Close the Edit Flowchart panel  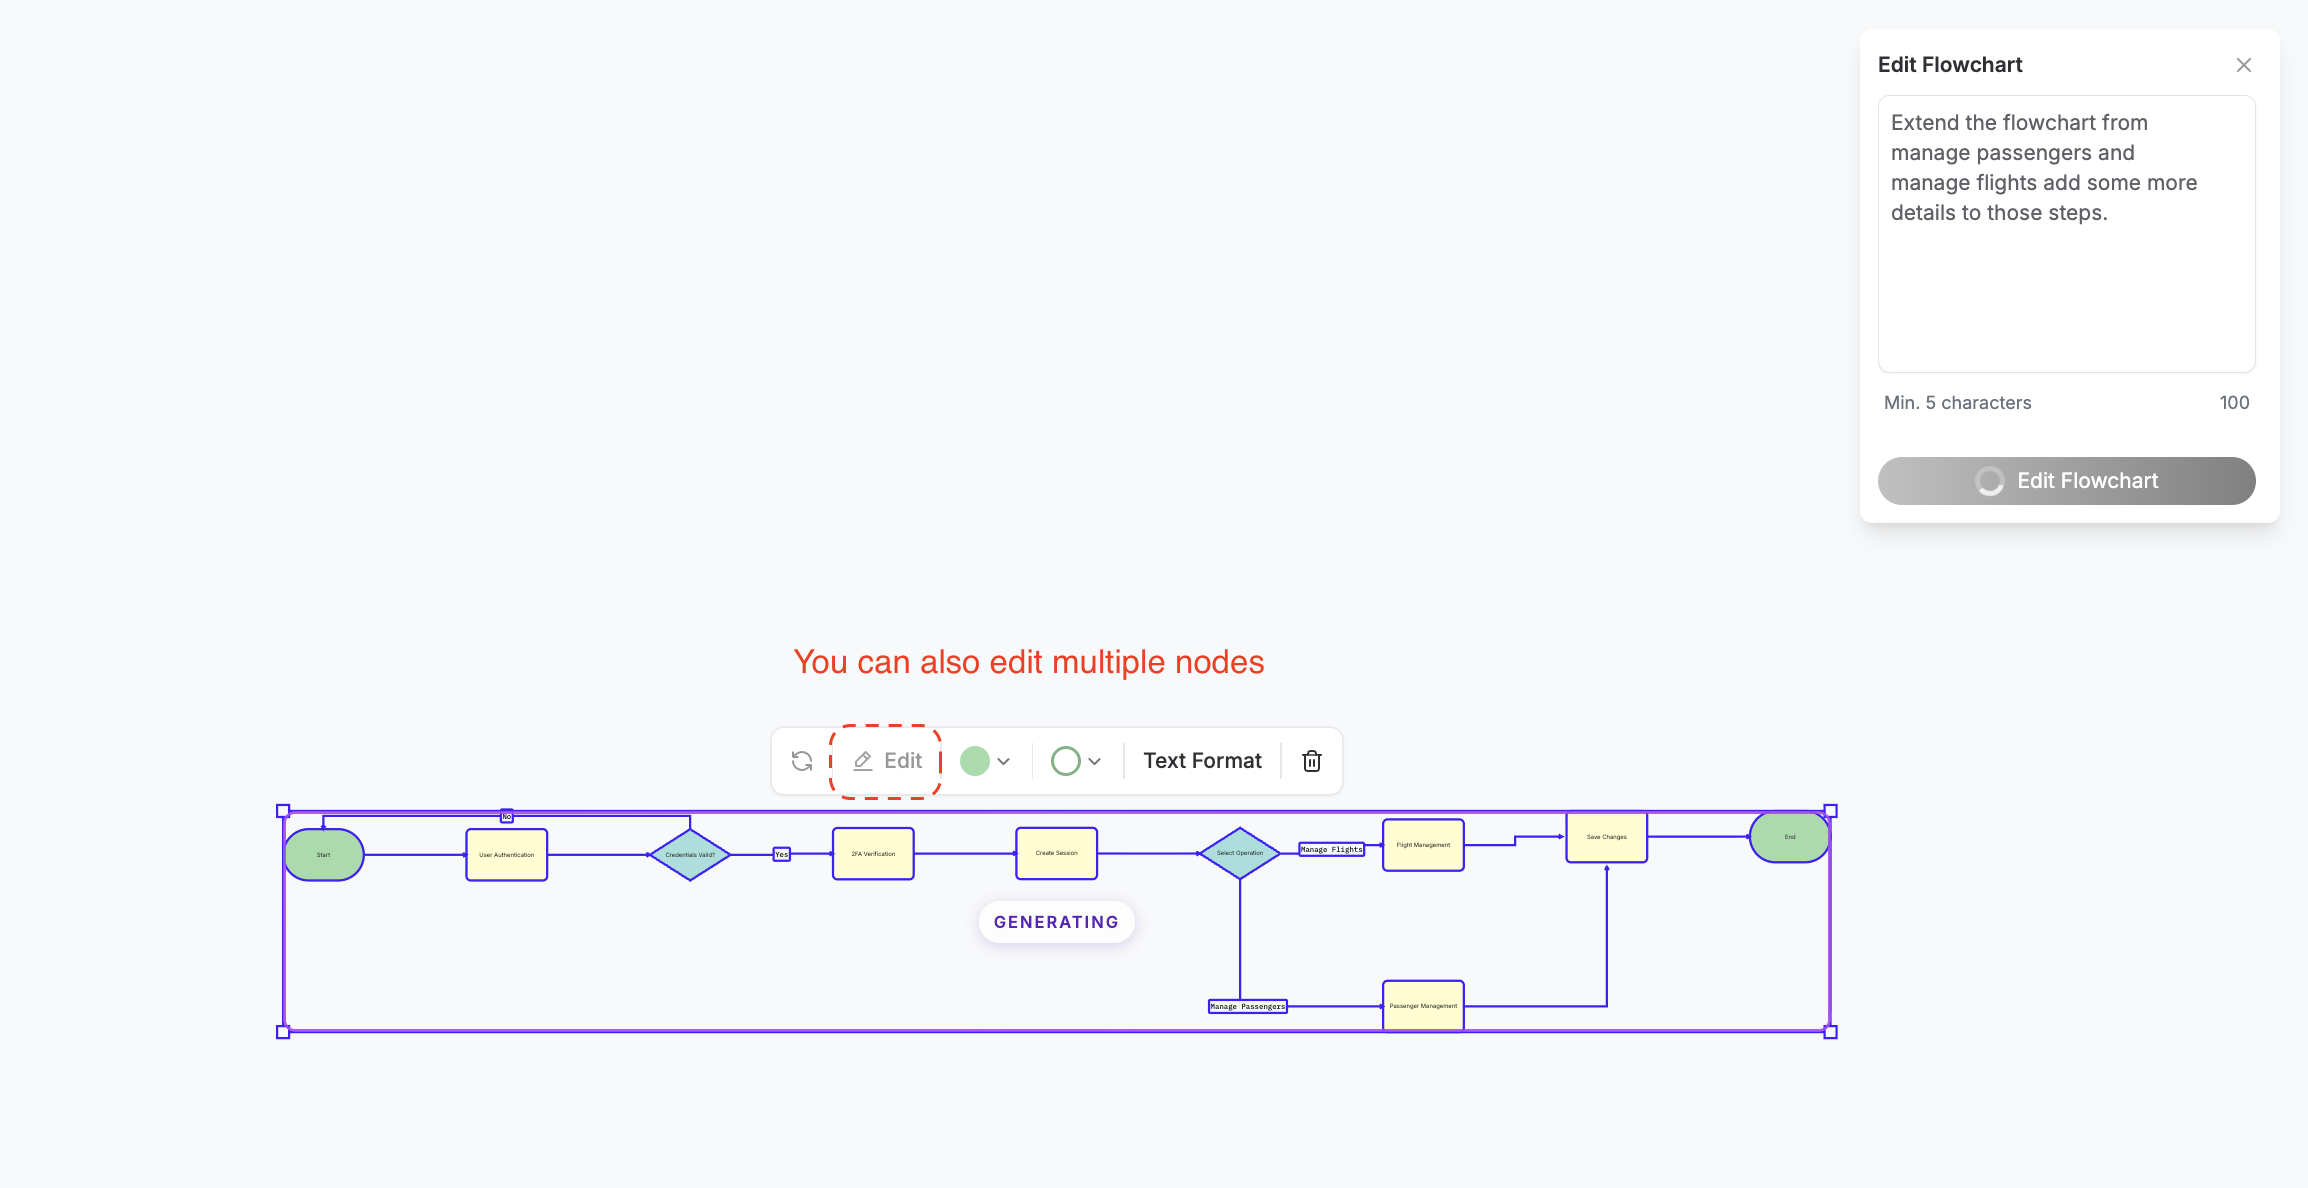point(2243,65)
